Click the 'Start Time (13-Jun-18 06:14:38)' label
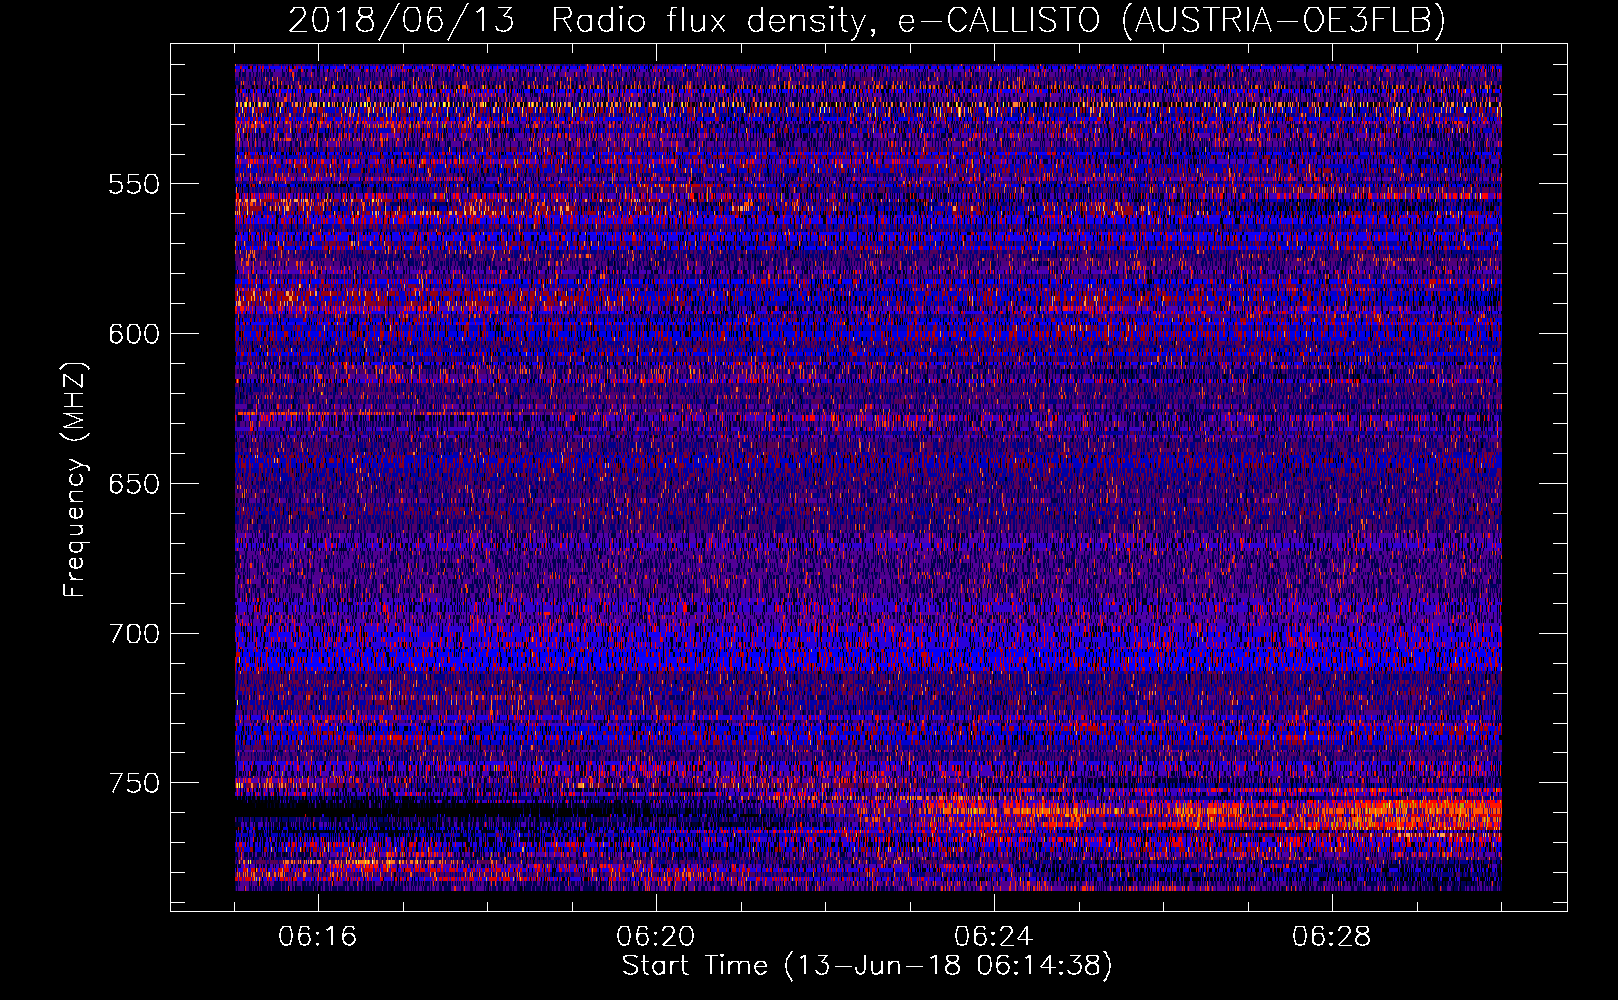This screenshot has height=1000, width=1618. coord(867,966)
